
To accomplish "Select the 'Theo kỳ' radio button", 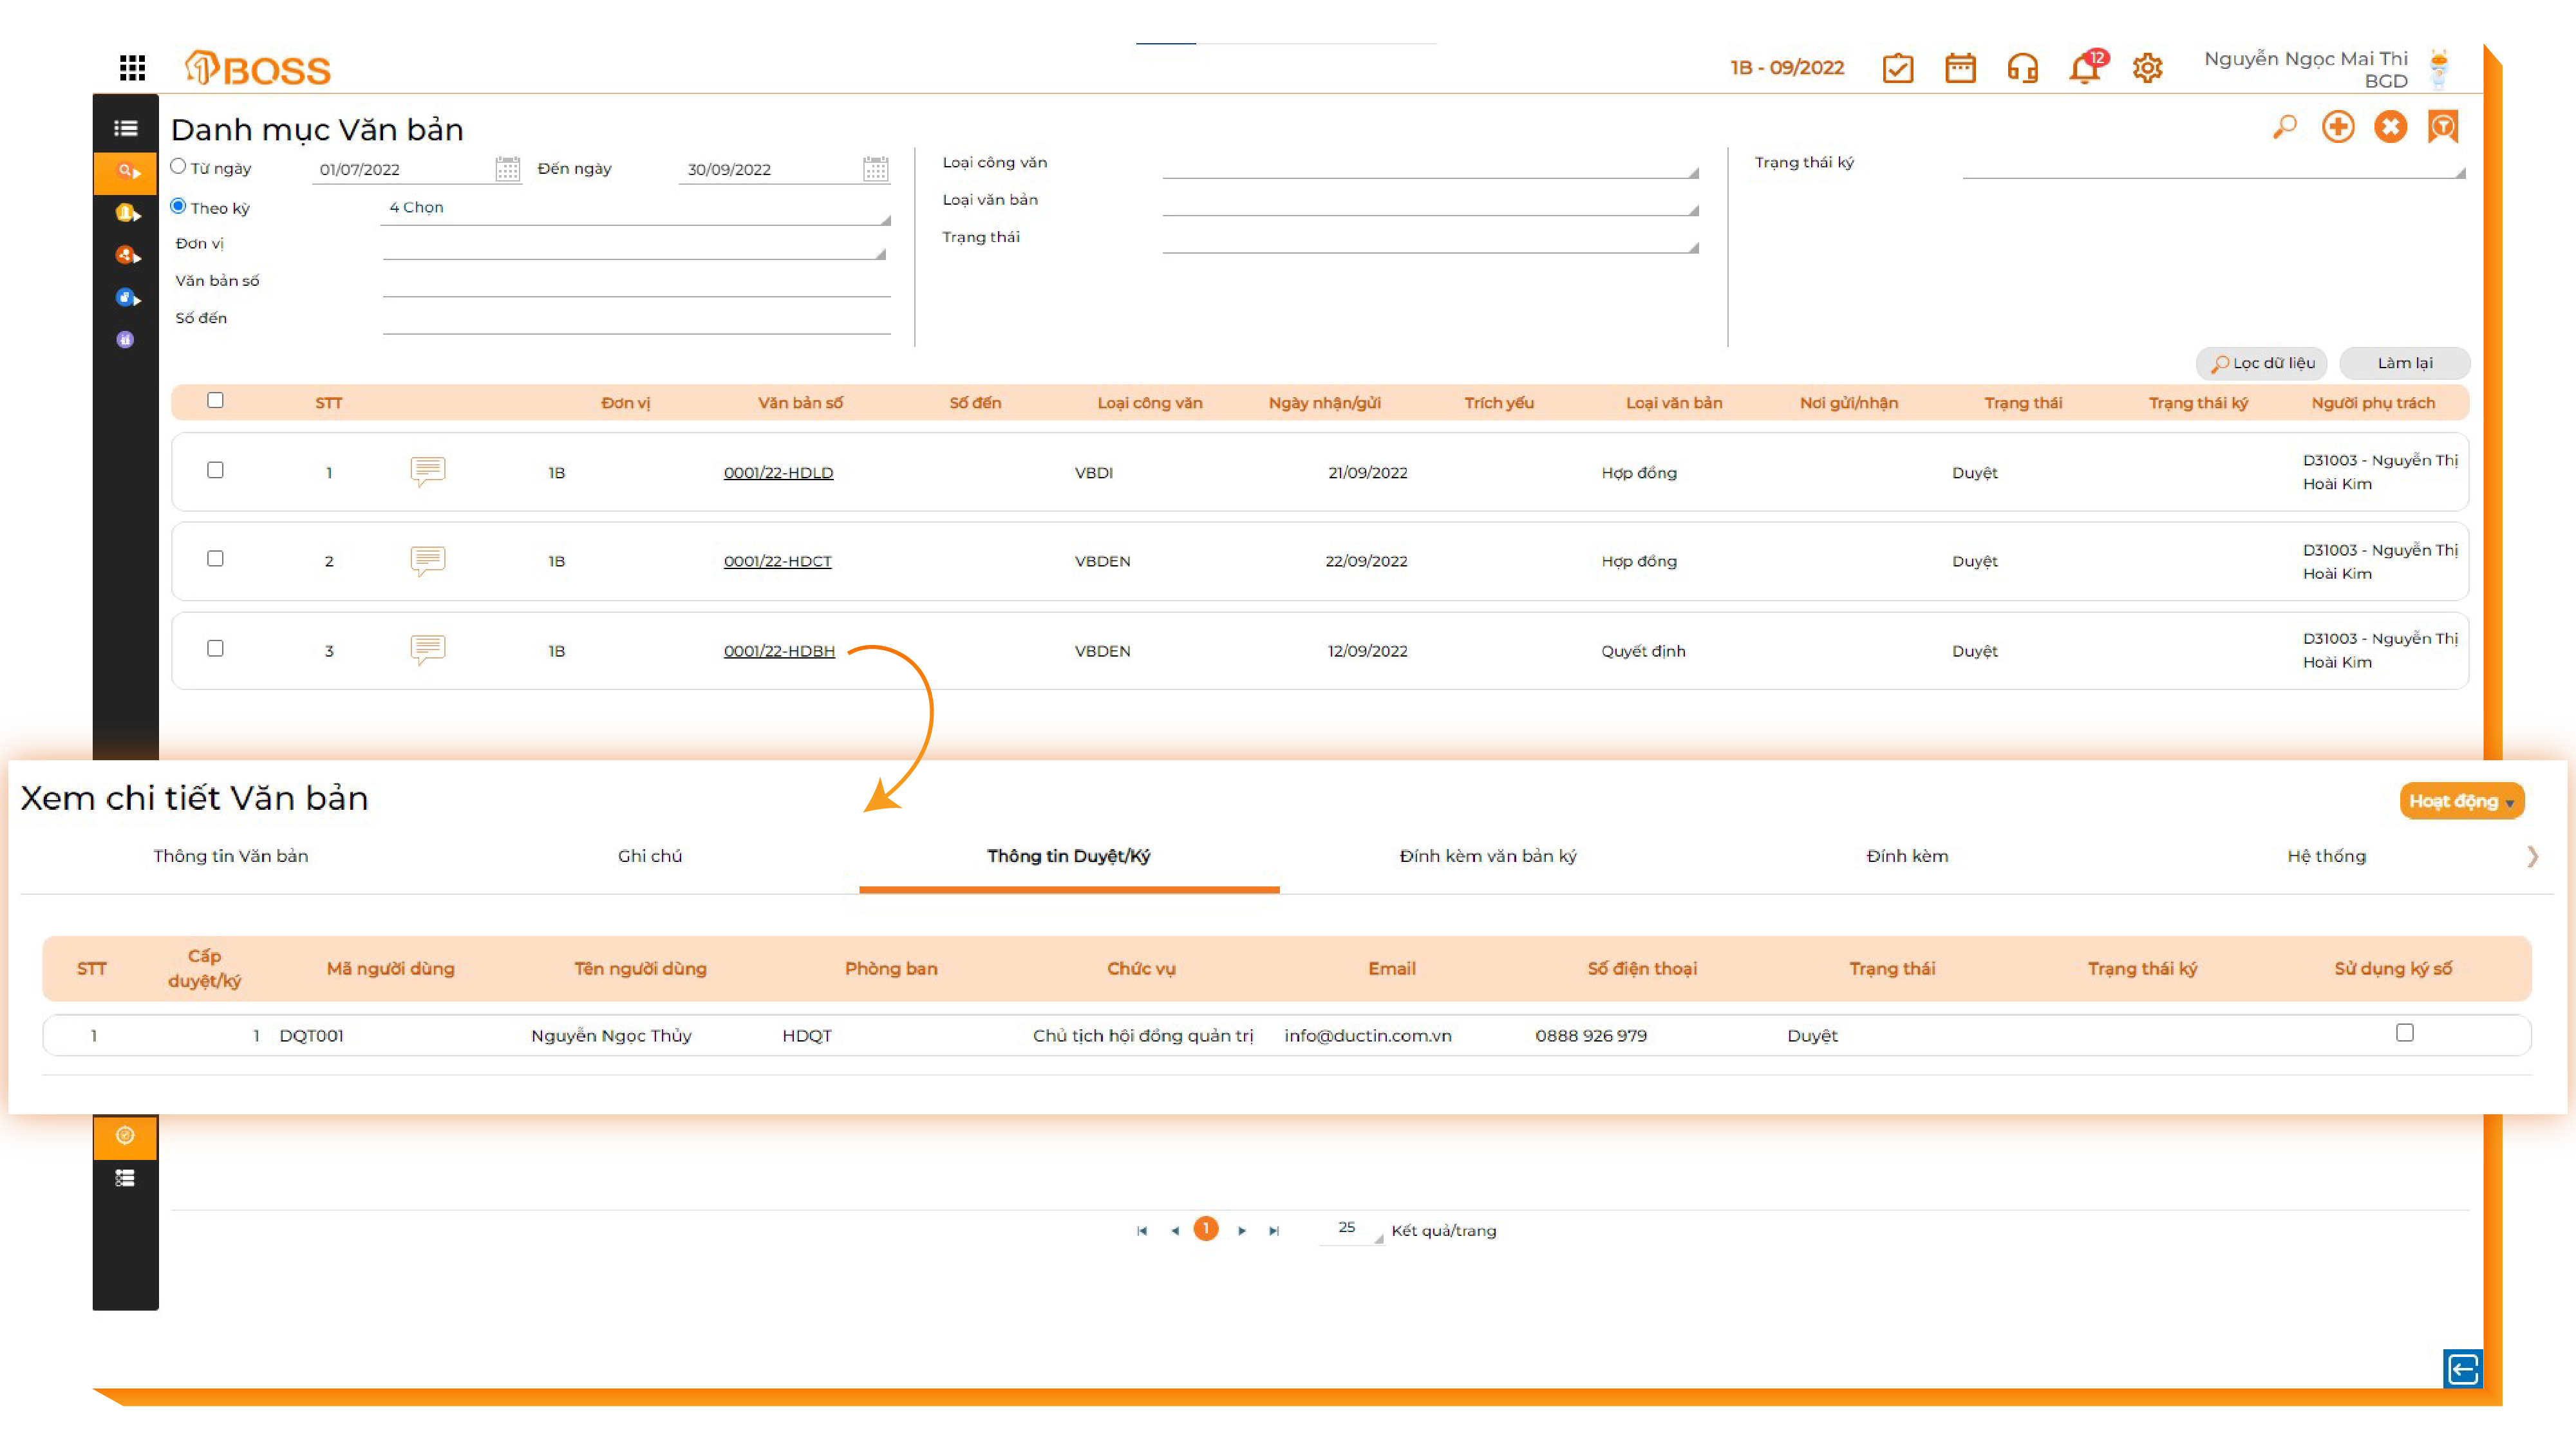I will (178, 206).
